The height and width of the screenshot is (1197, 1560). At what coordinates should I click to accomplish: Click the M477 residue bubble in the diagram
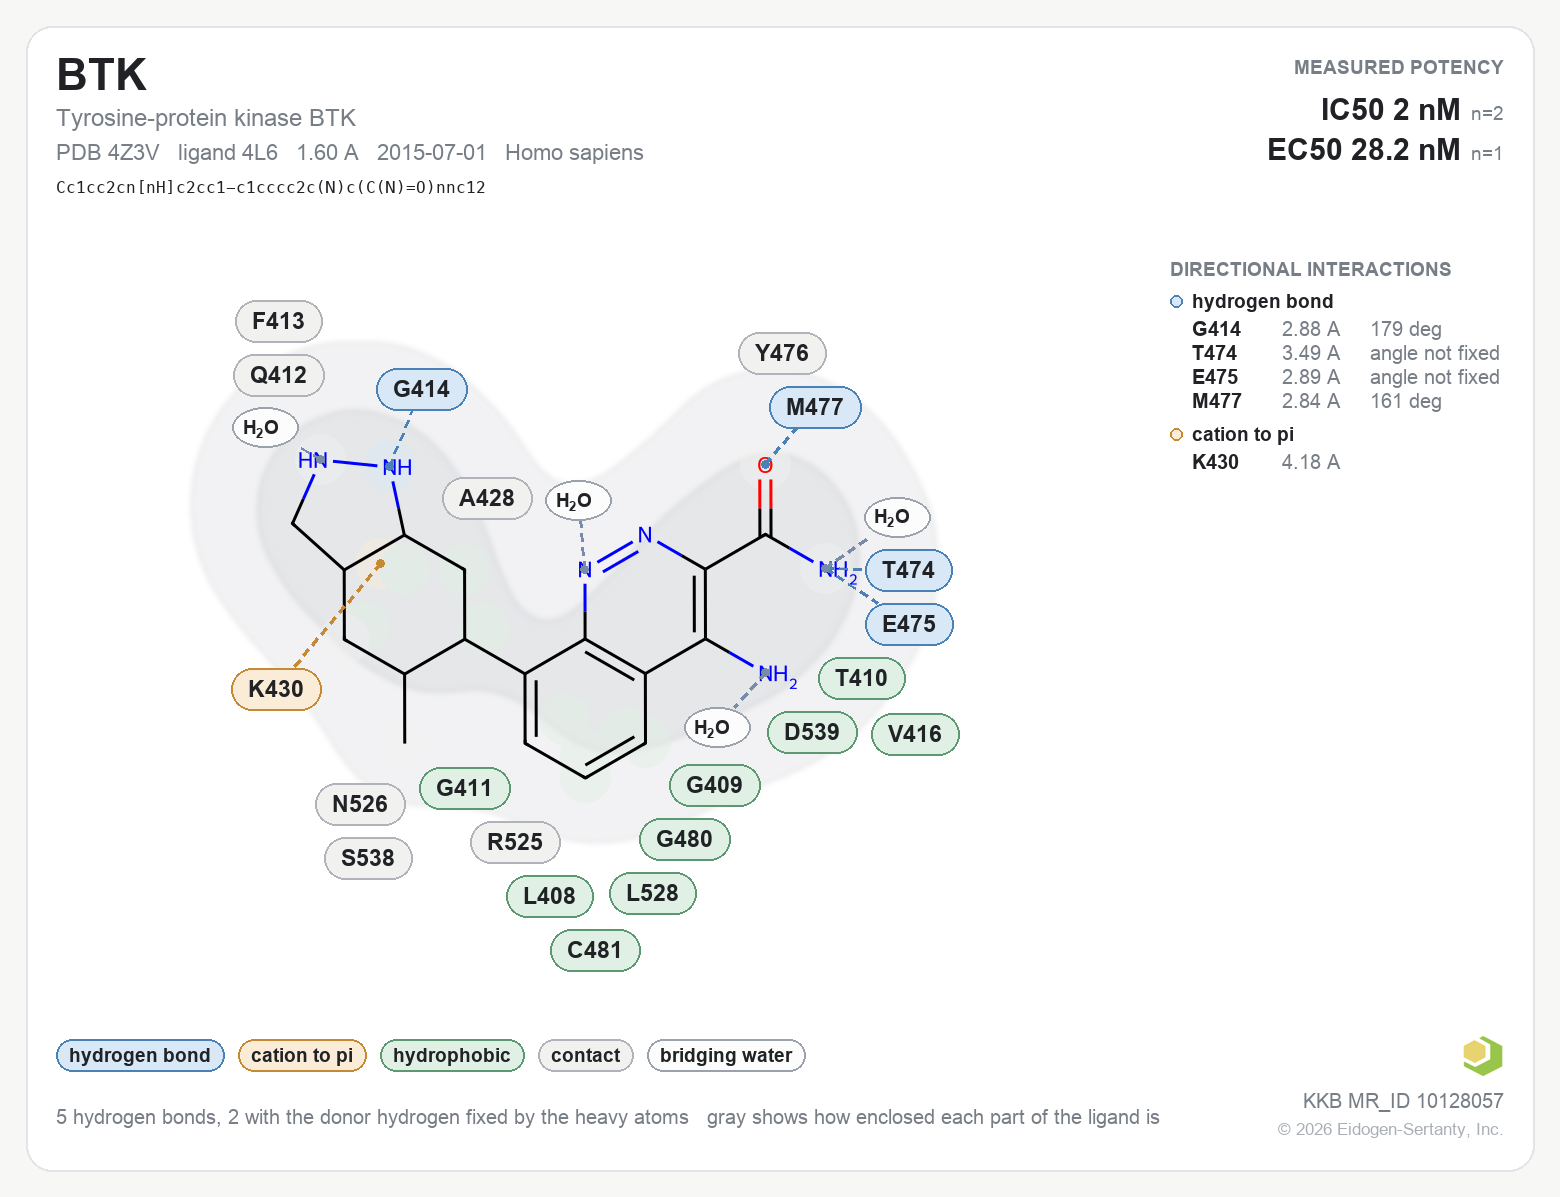tap(815, 407)
